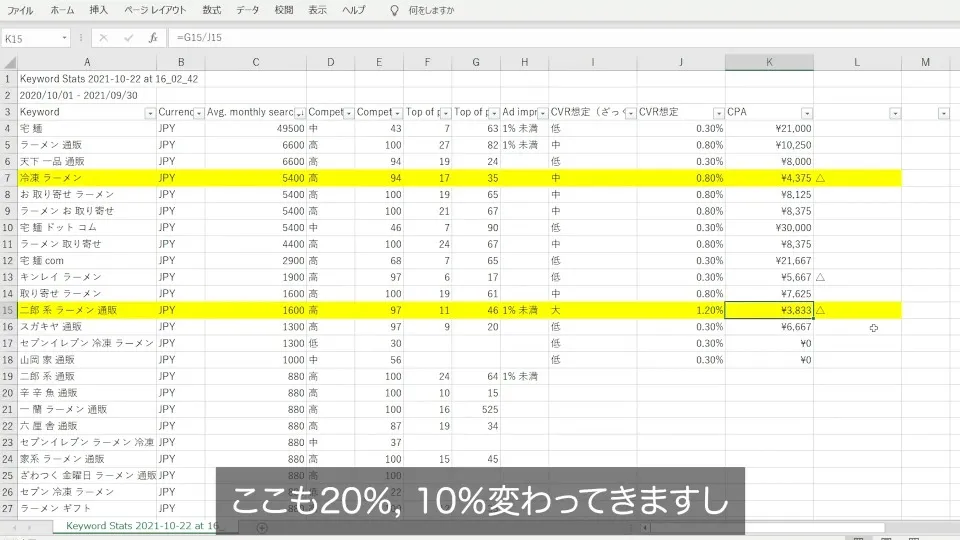960x540 pixels.
Task: Expand the Name Box dropdown arrow
Action: tap(65, 38)
